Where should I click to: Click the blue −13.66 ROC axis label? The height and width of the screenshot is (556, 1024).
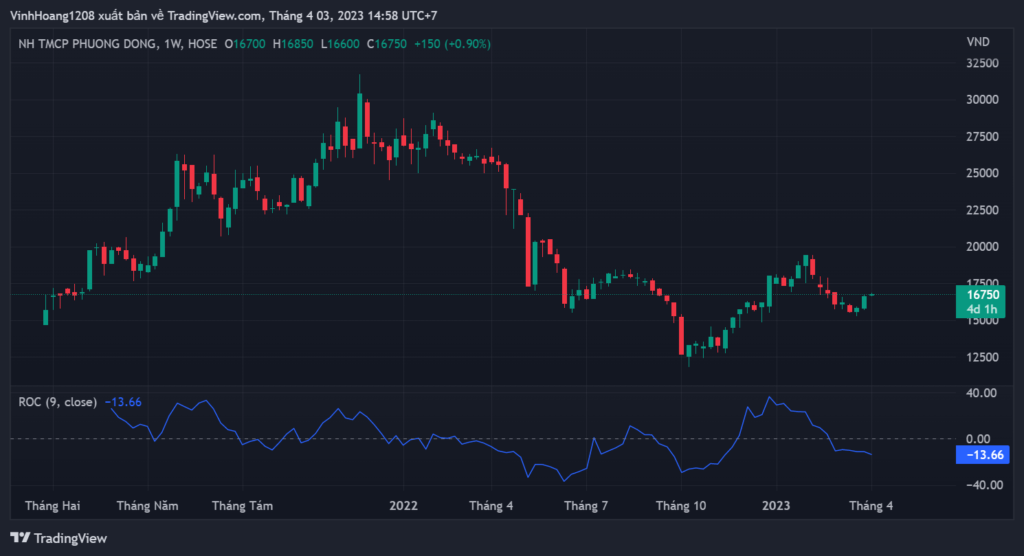(x=982, y=455)
